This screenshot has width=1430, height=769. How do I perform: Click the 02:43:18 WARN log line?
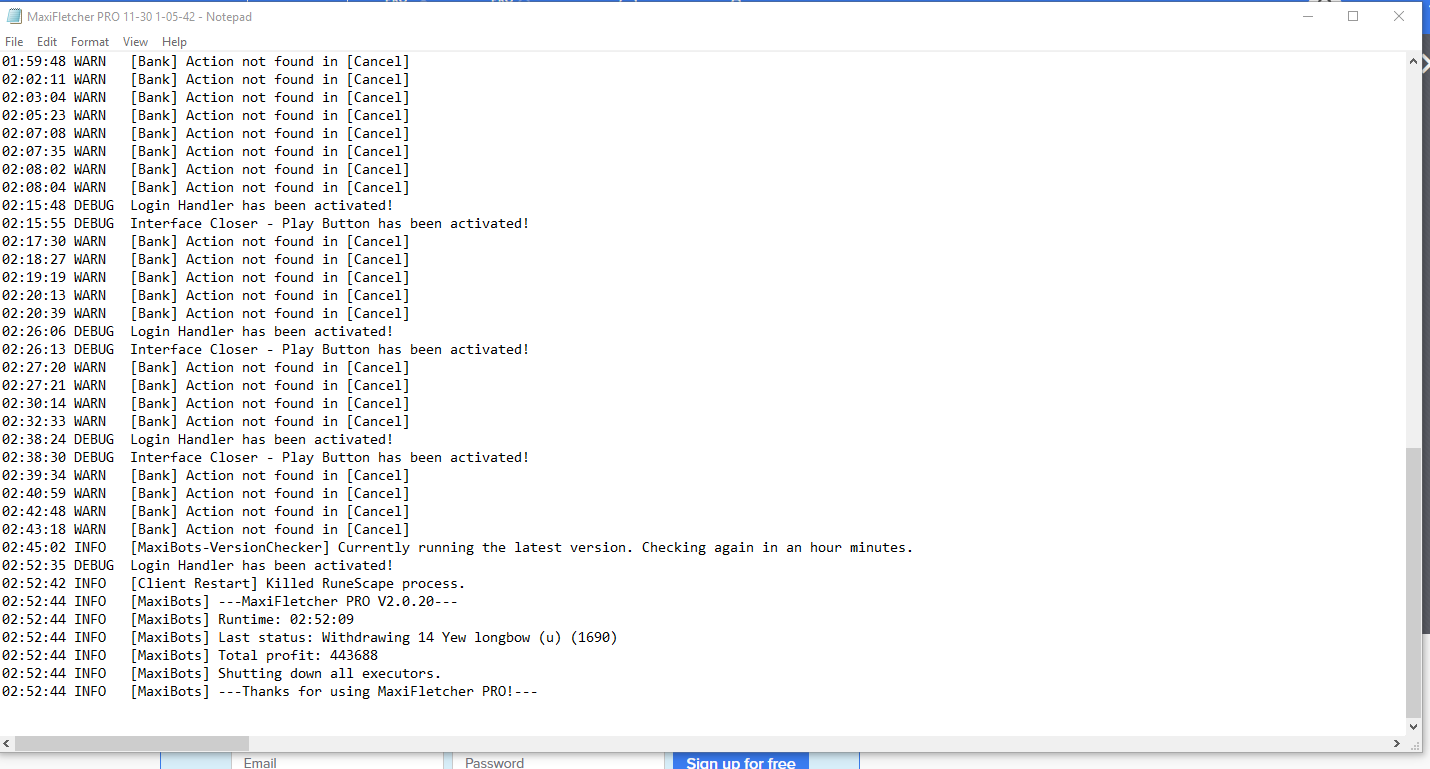coord(206,529)
